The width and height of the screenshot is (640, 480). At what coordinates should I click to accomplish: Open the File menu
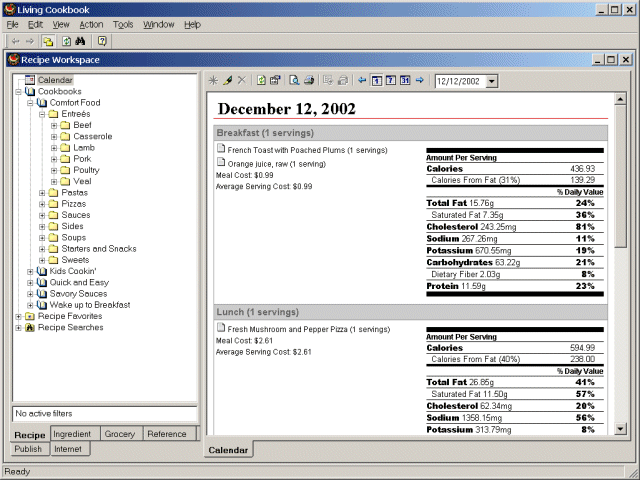click(13, 24)
